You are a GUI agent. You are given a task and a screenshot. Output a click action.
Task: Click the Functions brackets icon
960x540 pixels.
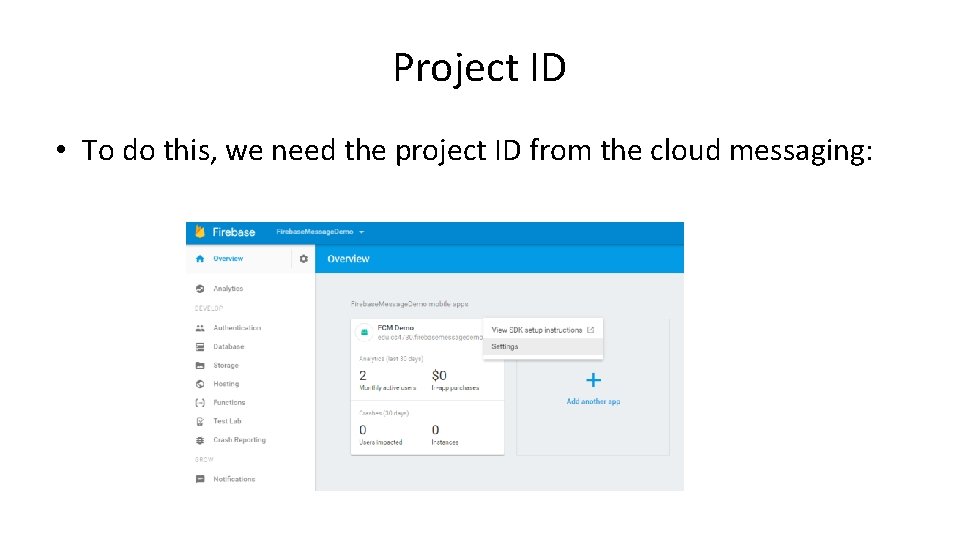point(200,402)
